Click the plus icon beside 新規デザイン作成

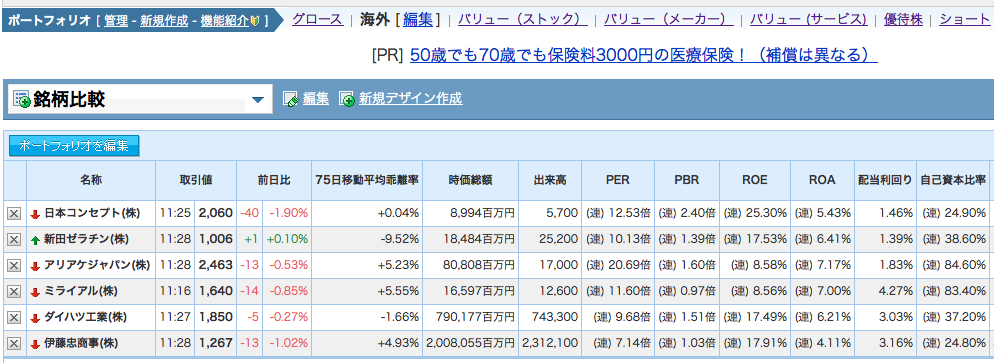click(347, 99)
